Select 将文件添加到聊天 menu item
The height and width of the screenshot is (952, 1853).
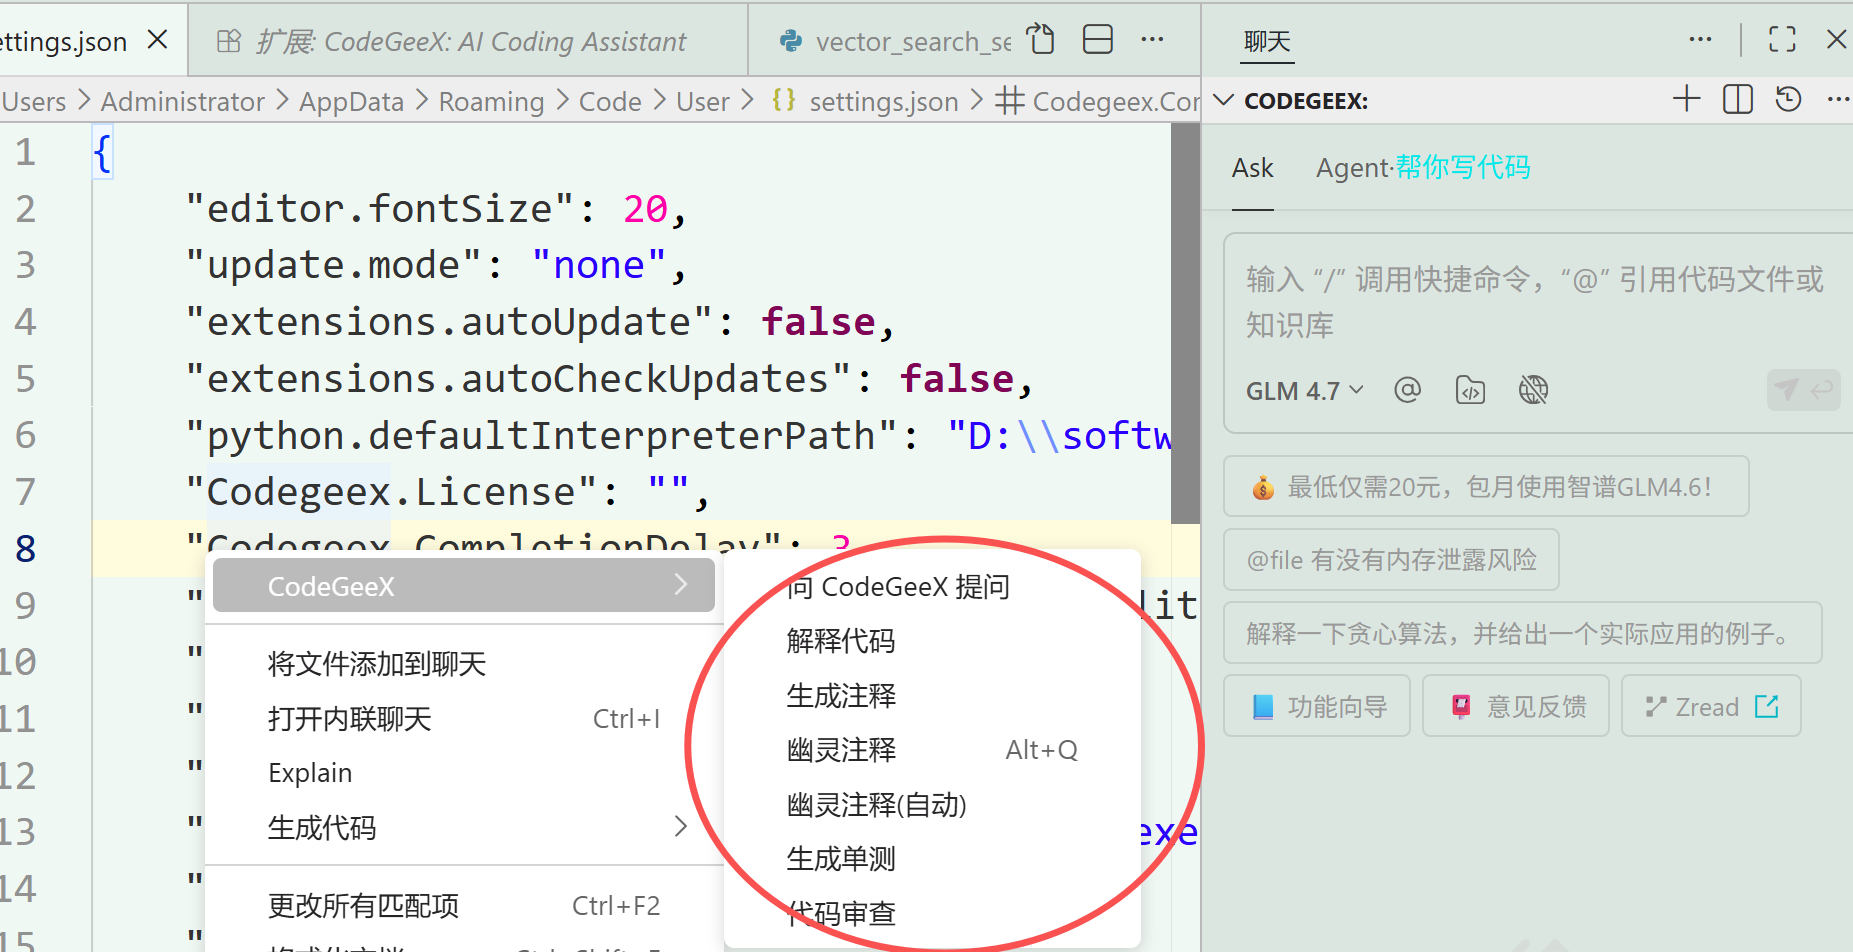pyautogui.click(x=464, y=664)
